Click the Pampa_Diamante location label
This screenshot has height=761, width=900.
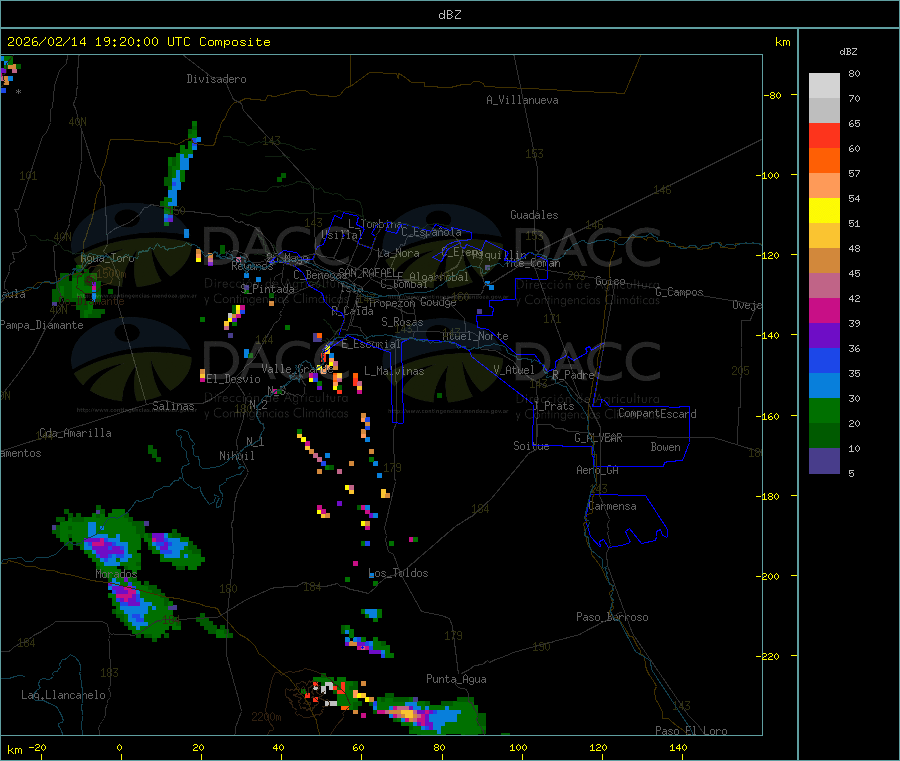tap(42, 325)
